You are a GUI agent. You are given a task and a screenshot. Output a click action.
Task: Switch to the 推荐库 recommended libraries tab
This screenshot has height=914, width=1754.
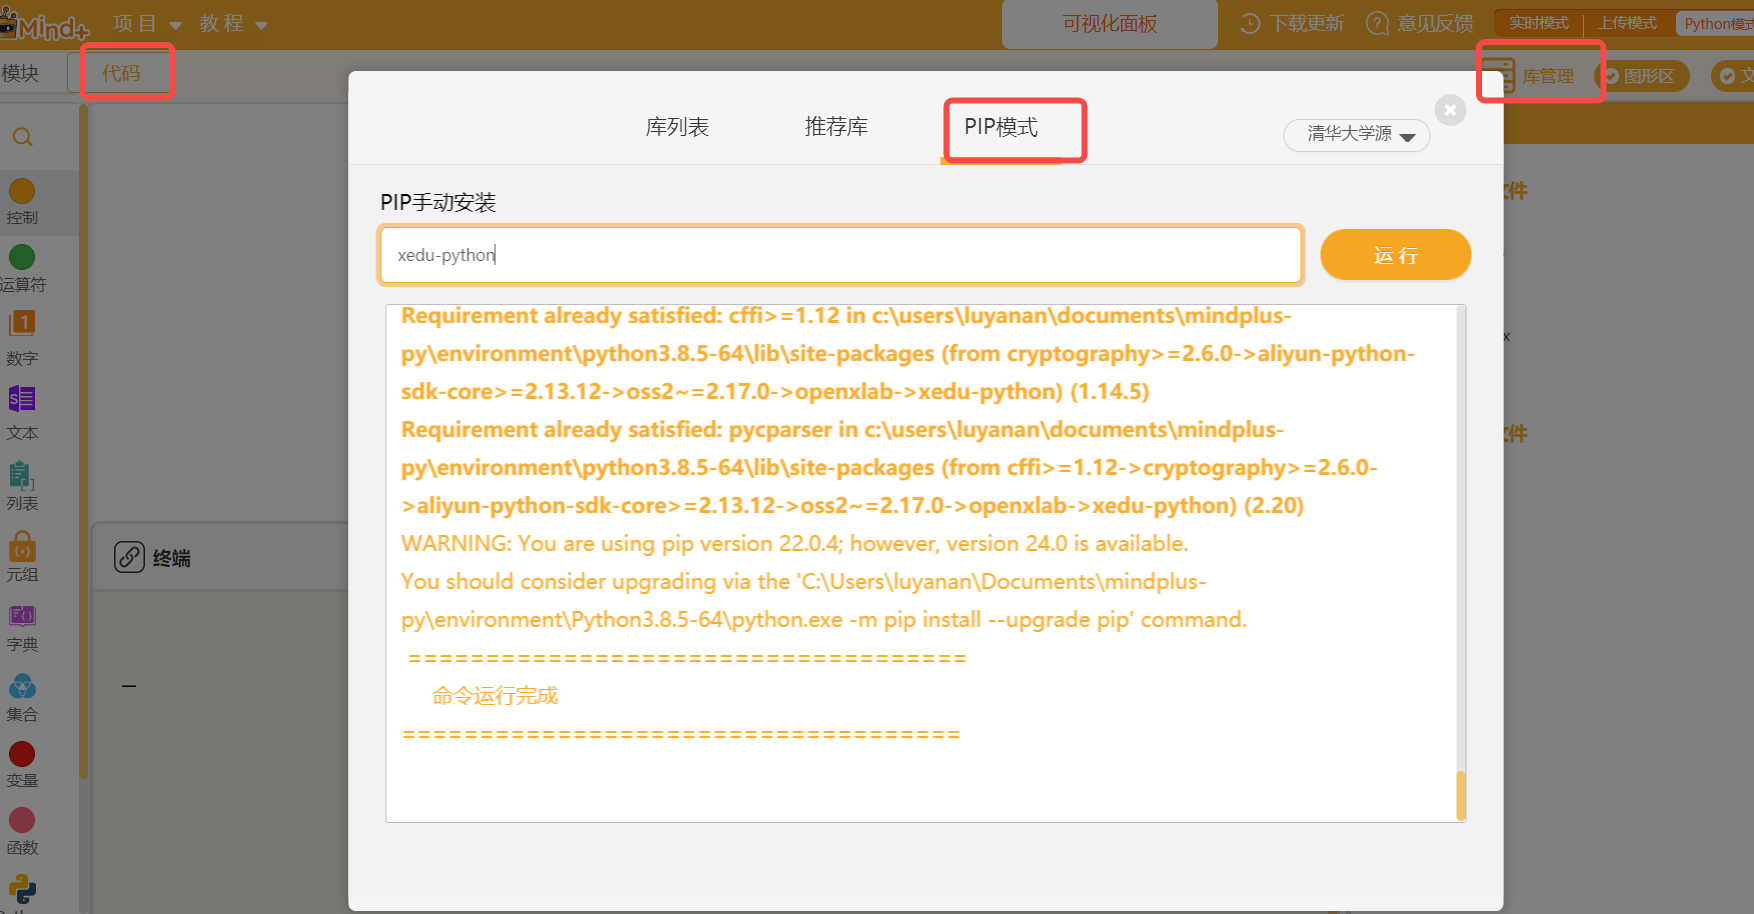pyautogui.click(x=836, y=127)
